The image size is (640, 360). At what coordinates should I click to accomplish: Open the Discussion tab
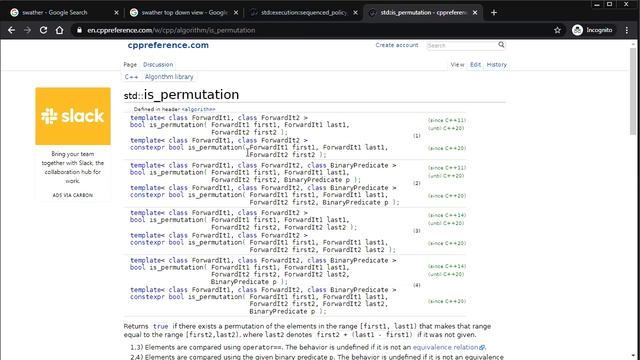(x=158, y=64)
